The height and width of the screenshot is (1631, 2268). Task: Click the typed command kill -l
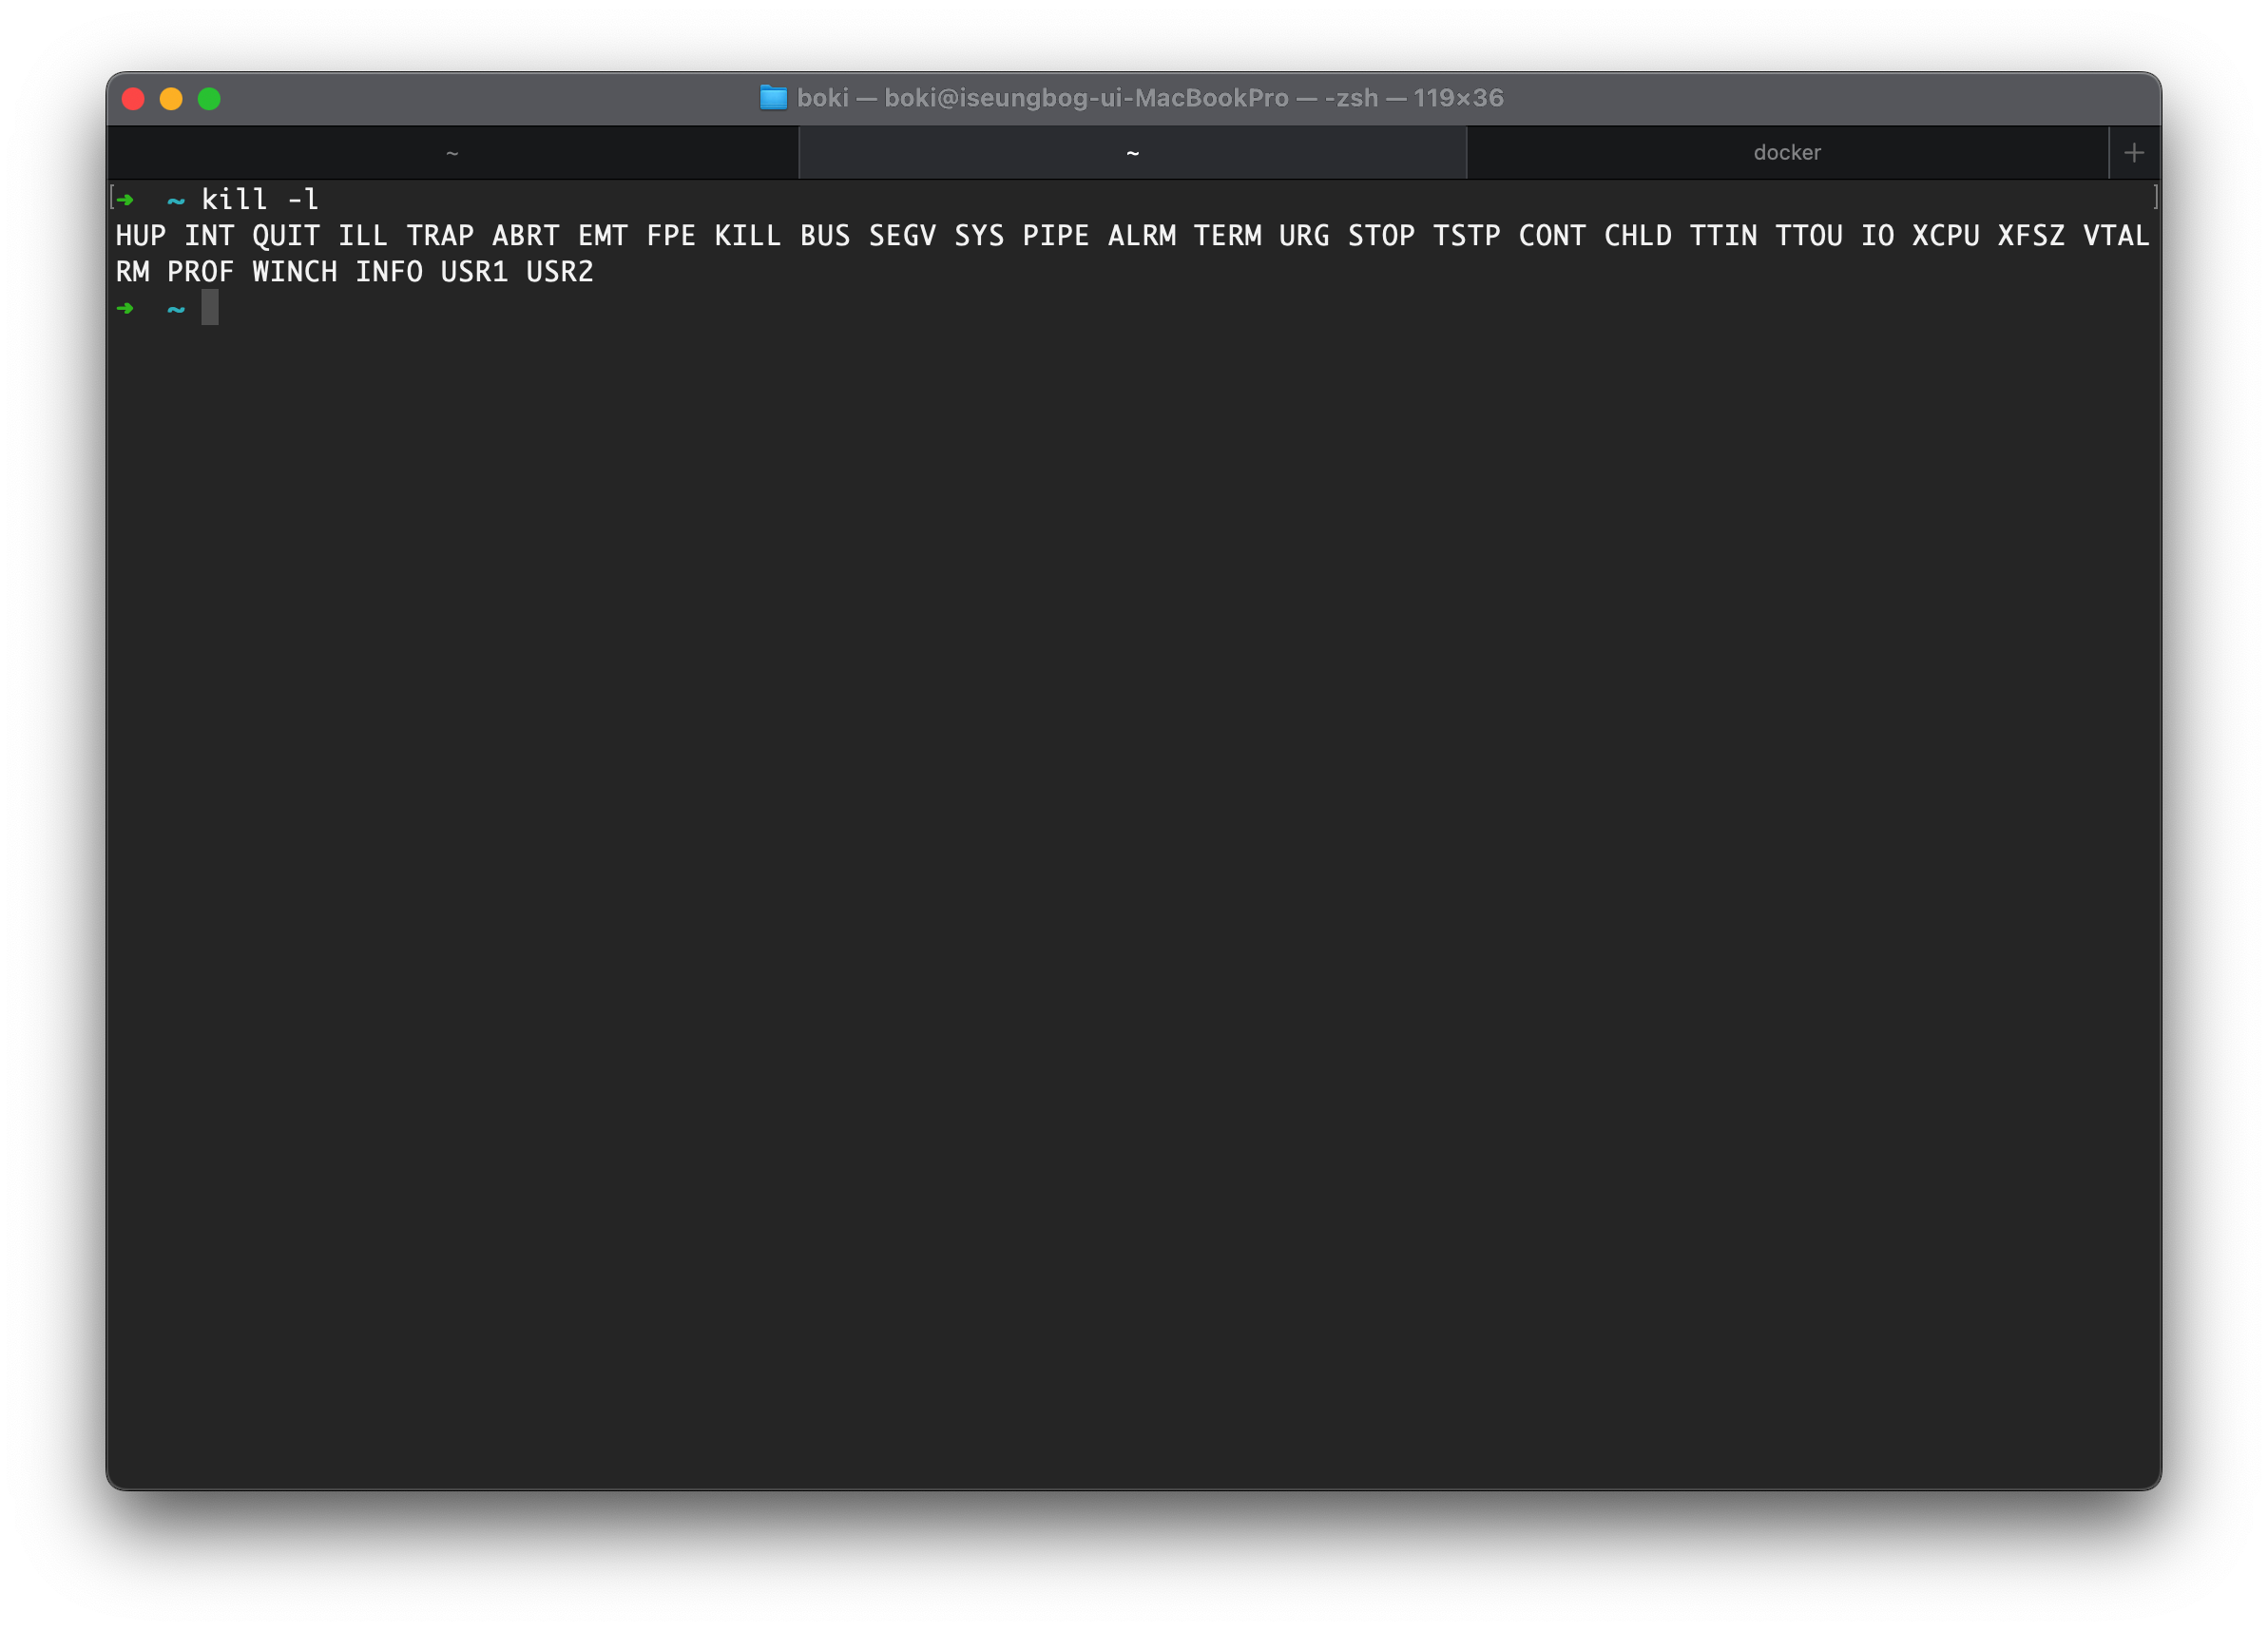coord(260,200)
